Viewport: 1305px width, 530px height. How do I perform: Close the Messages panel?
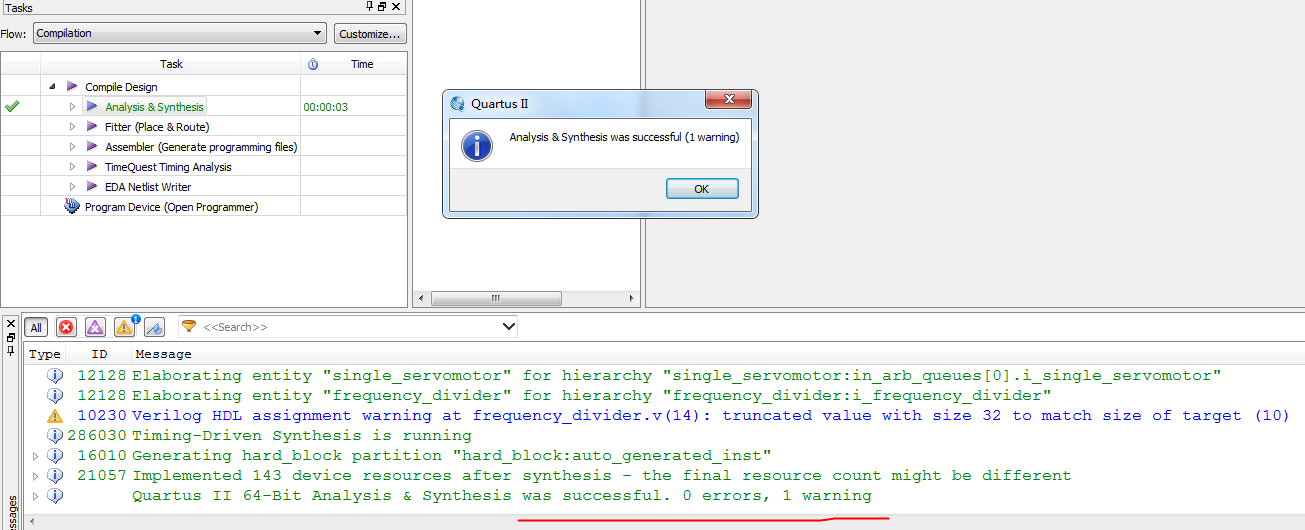(x=11, y=324)
